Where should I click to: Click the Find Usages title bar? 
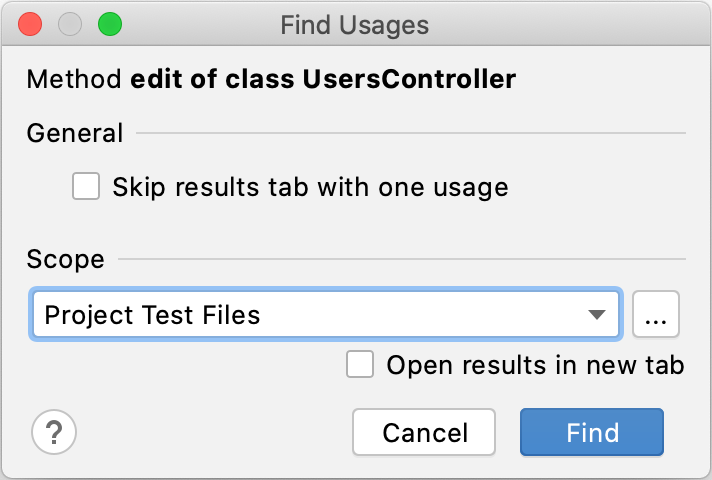tap(355, 25)
